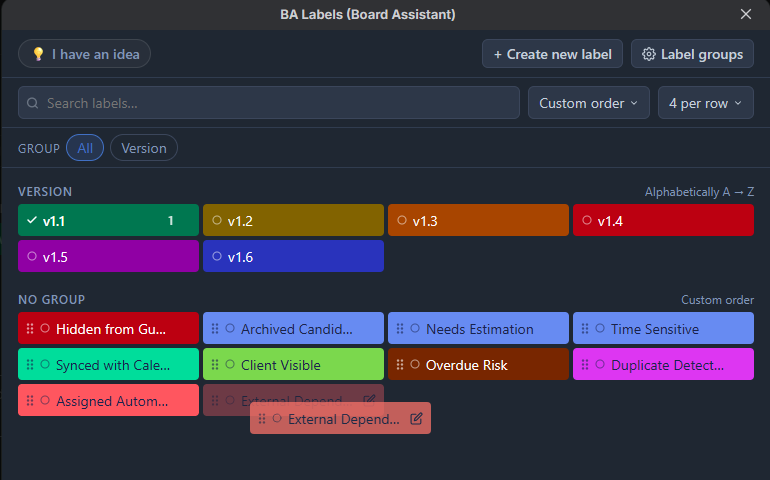
Task: Click the VERSION group heading
Action: 45,192
